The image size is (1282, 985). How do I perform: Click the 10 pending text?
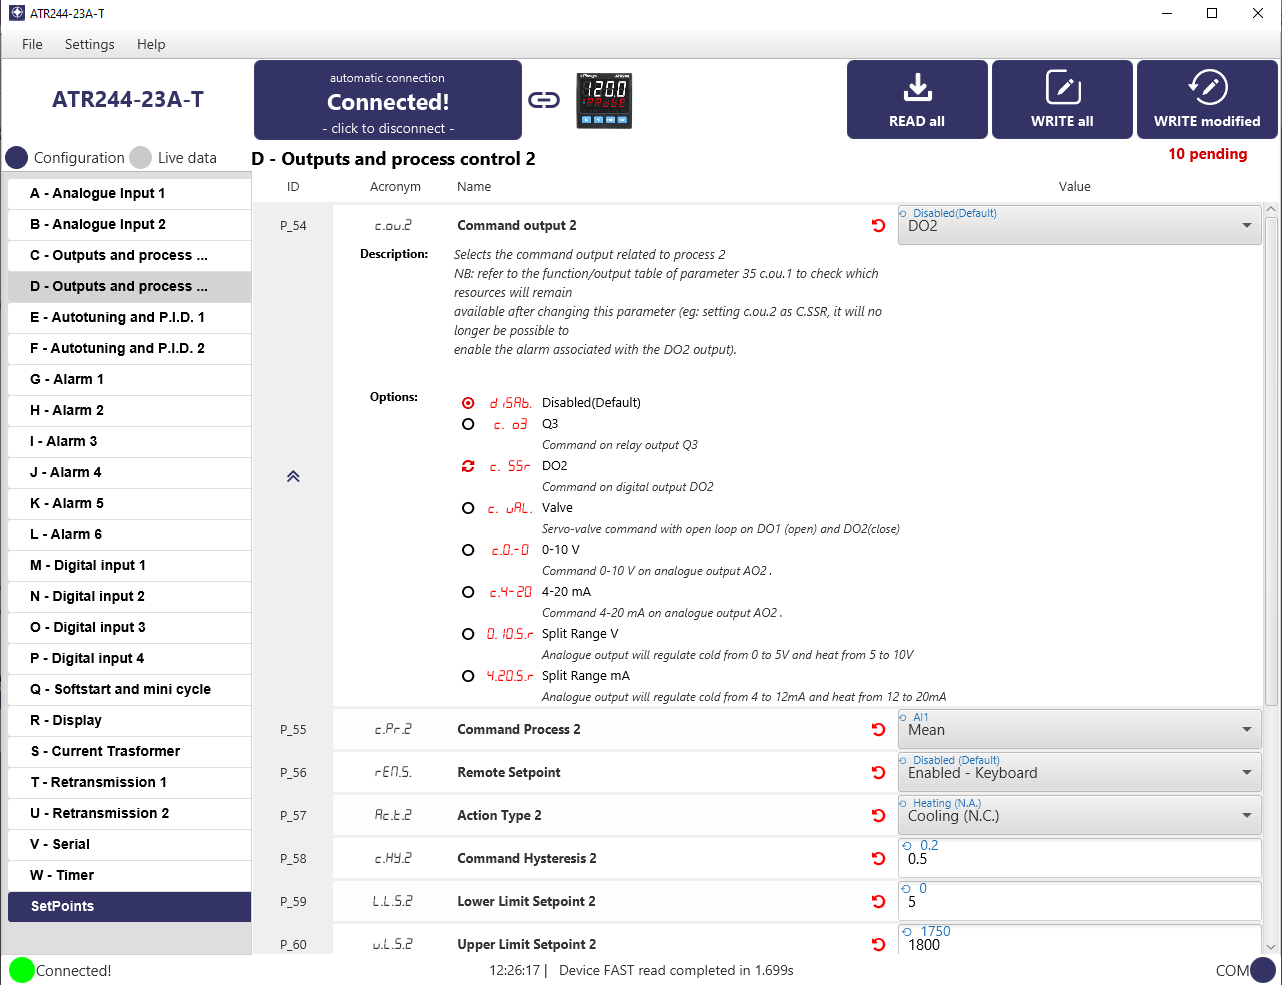[1208, 154]
